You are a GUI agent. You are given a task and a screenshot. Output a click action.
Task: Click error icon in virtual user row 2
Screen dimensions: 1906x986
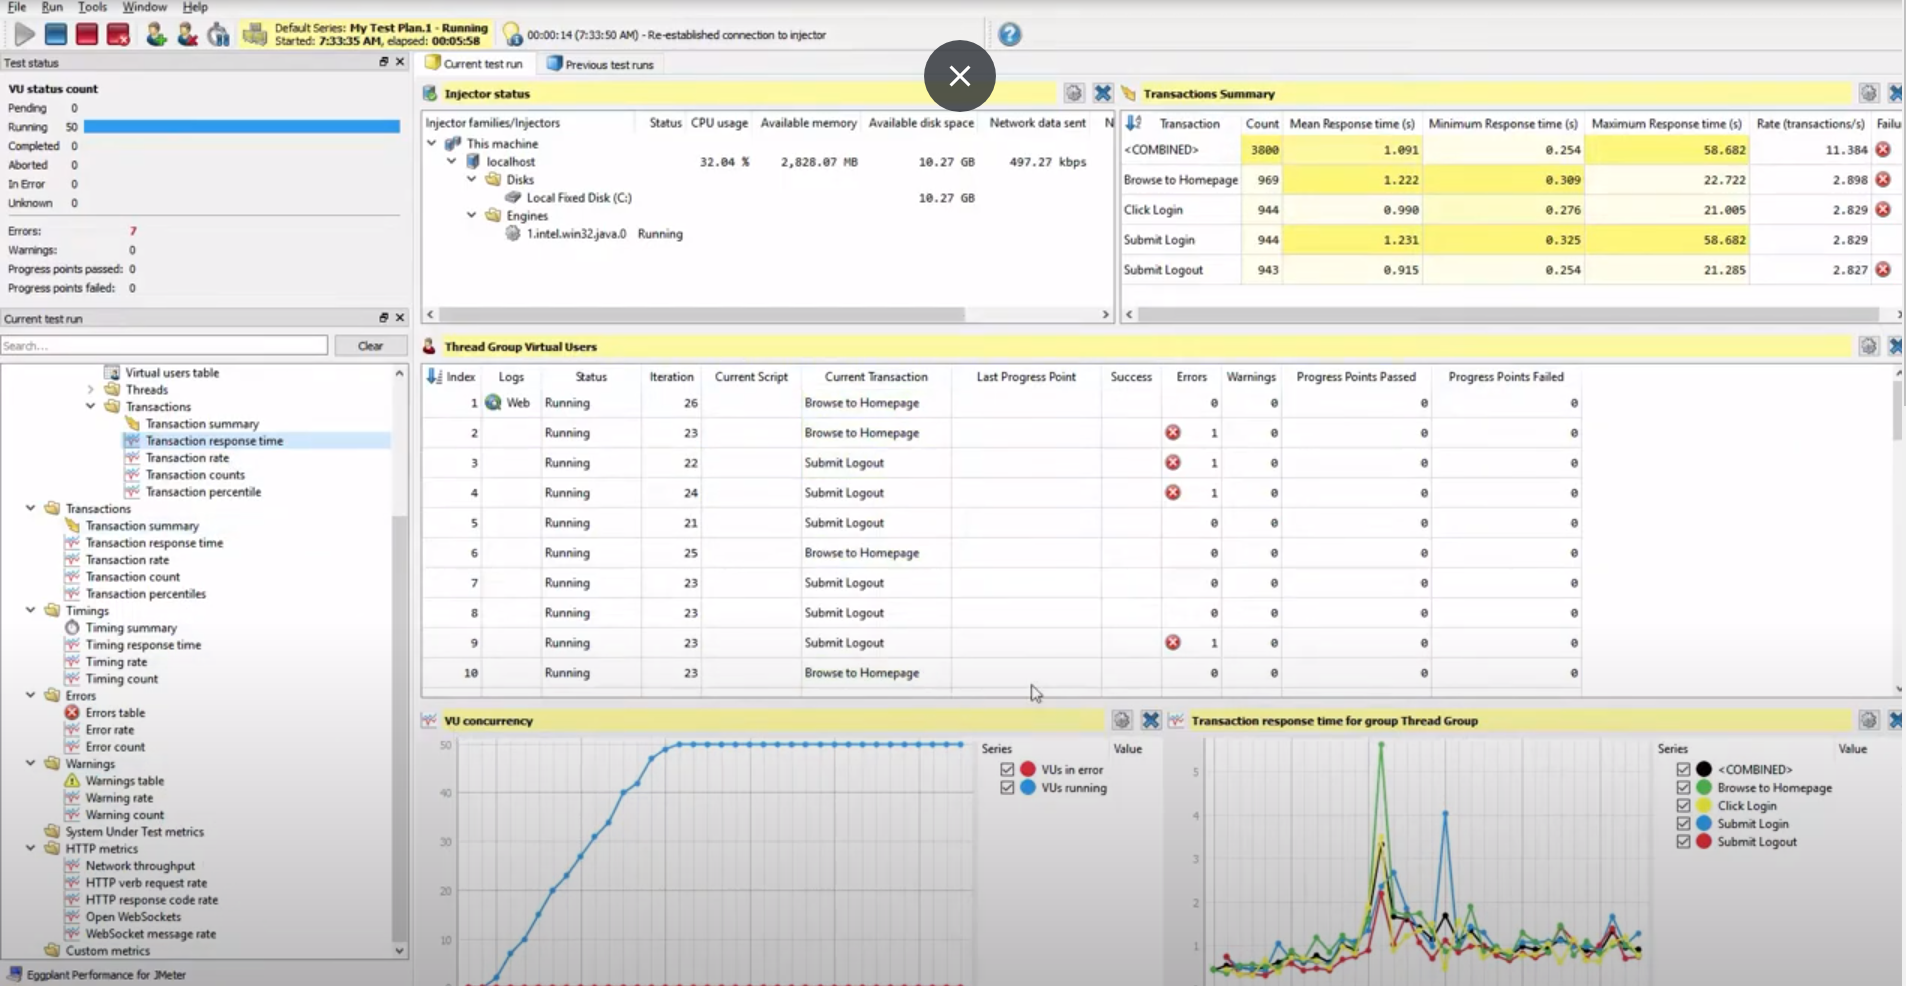click(1173, 433)
